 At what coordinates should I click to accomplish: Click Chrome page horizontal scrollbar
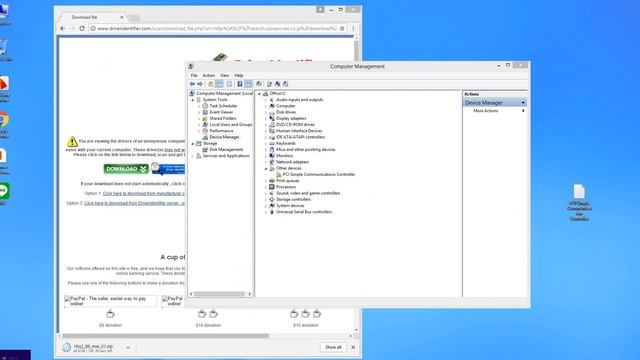point(165,336)
